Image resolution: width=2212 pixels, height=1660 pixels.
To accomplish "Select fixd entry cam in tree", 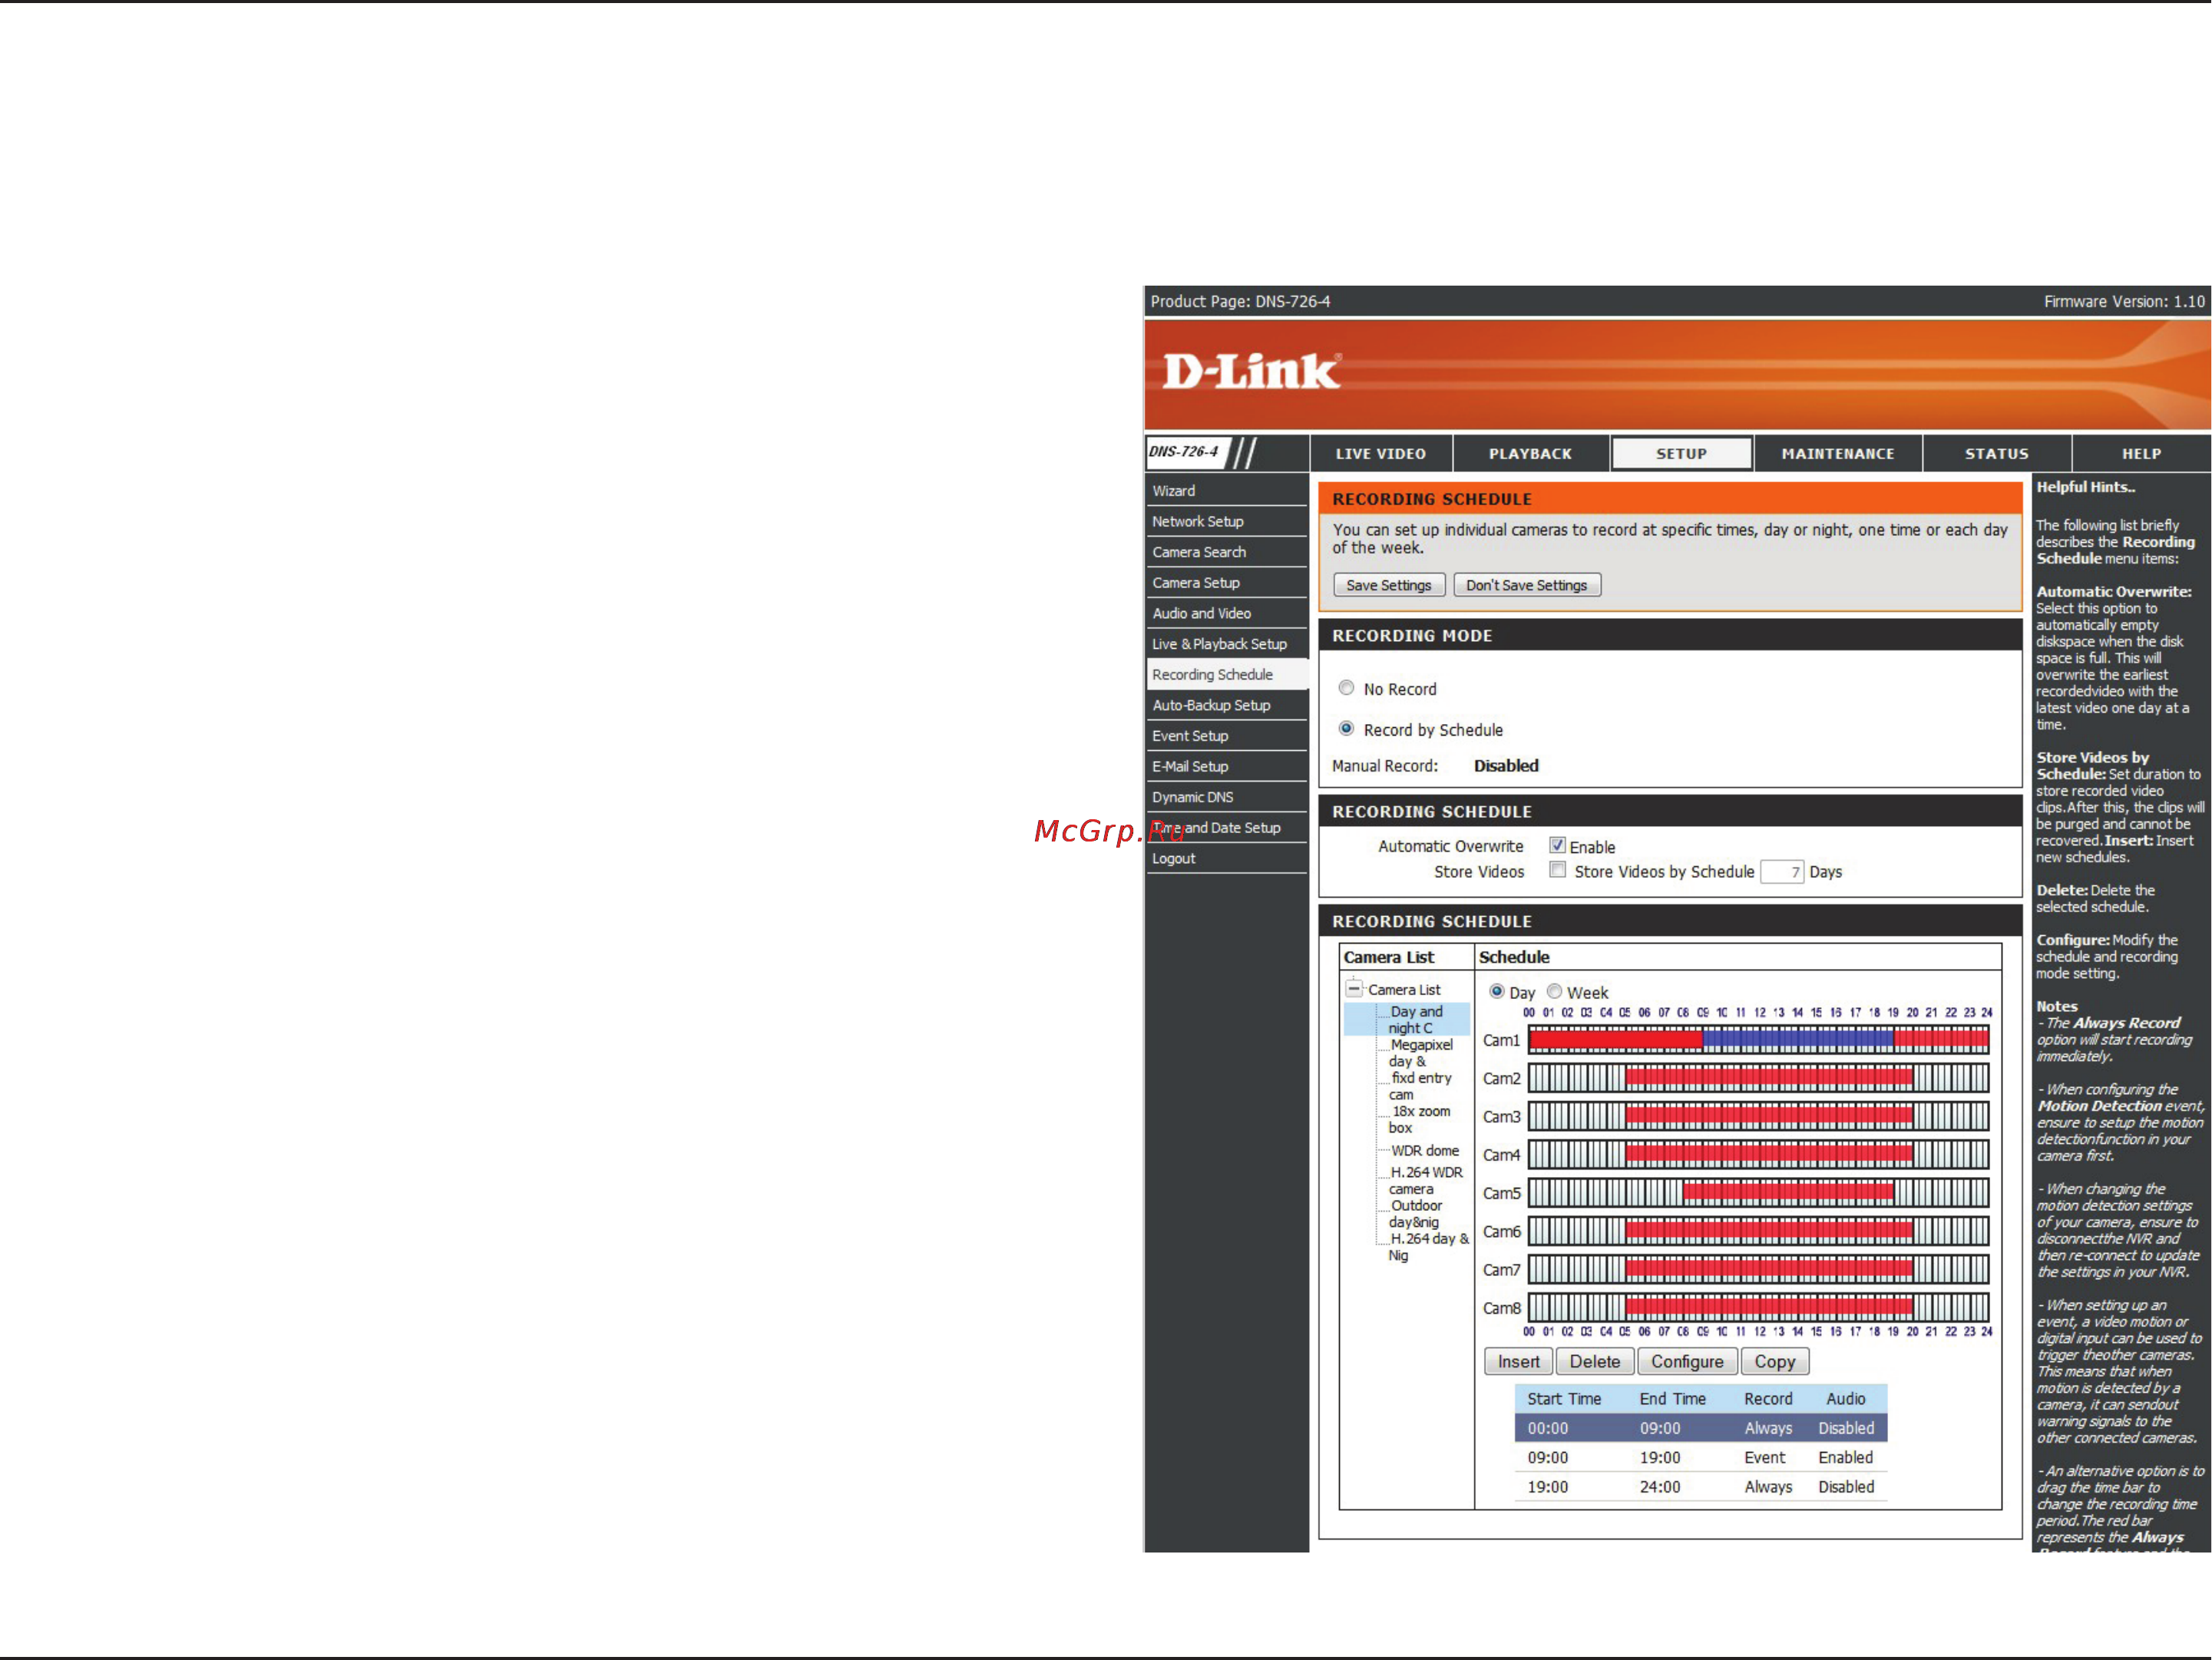I will tap(1420, 1086).
